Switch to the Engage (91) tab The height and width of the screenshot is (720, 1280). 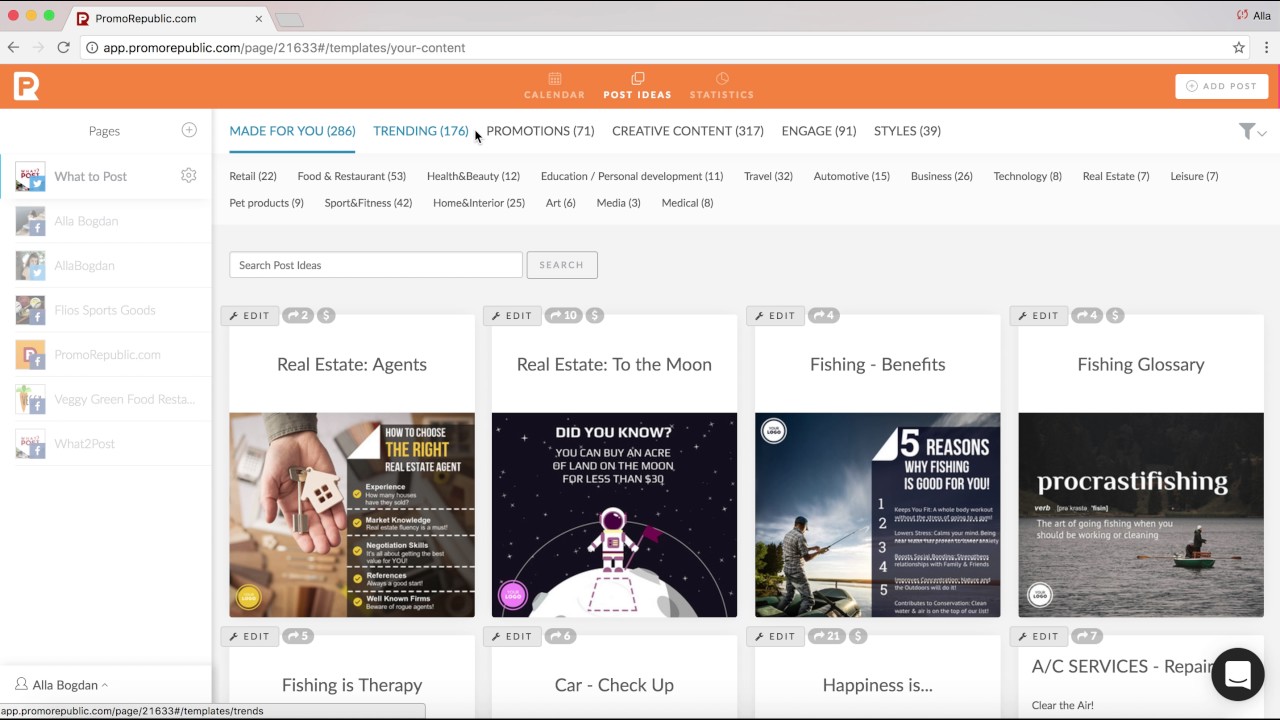coord(819,131)
